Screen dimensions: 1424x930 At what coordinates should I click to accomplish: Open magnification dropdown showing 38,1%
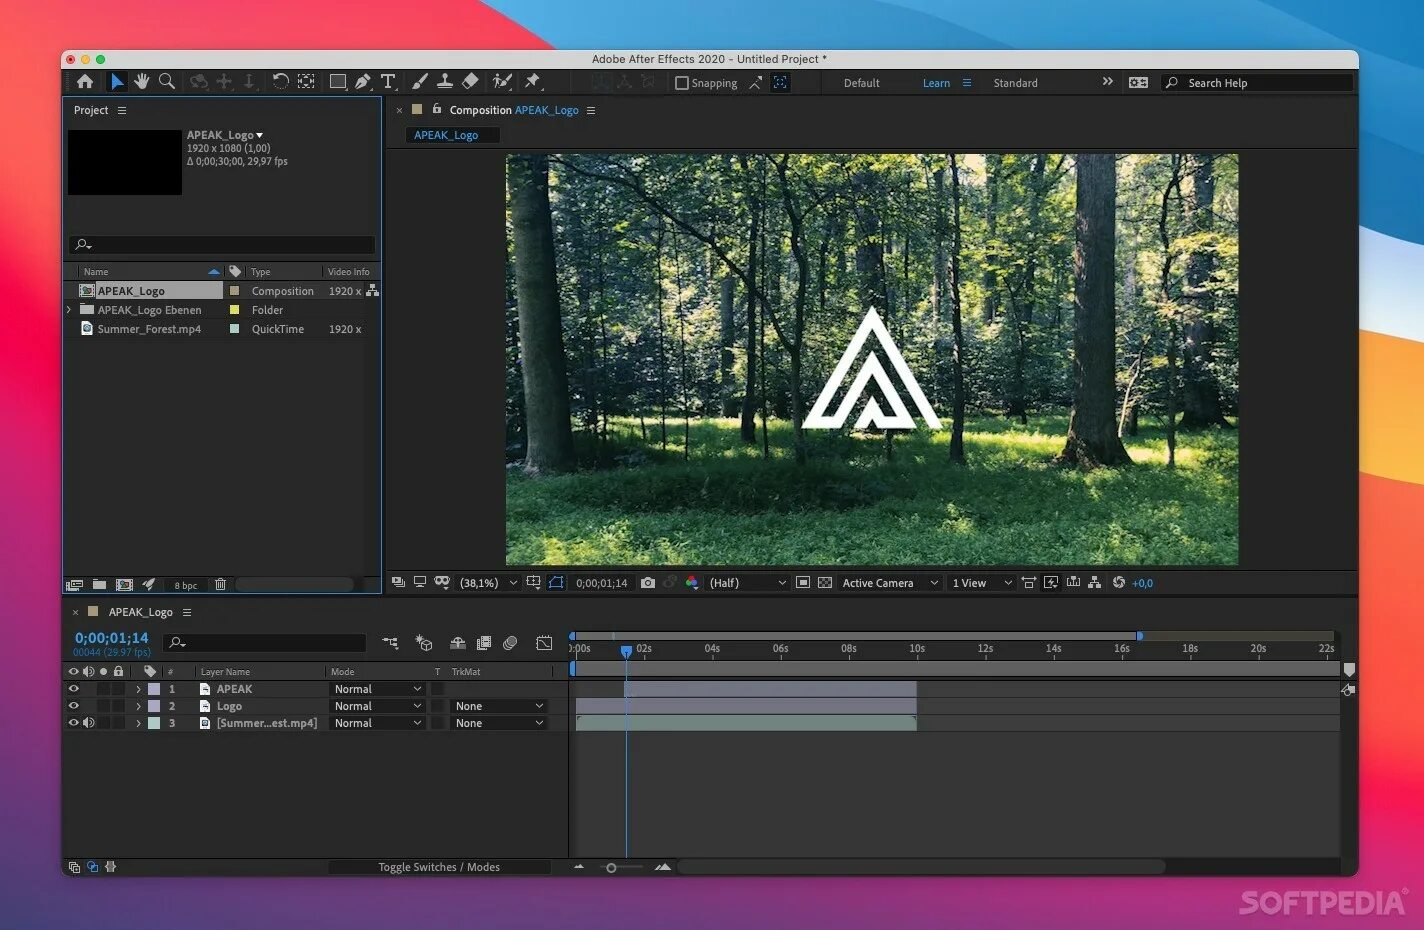[x=488, y=583]
